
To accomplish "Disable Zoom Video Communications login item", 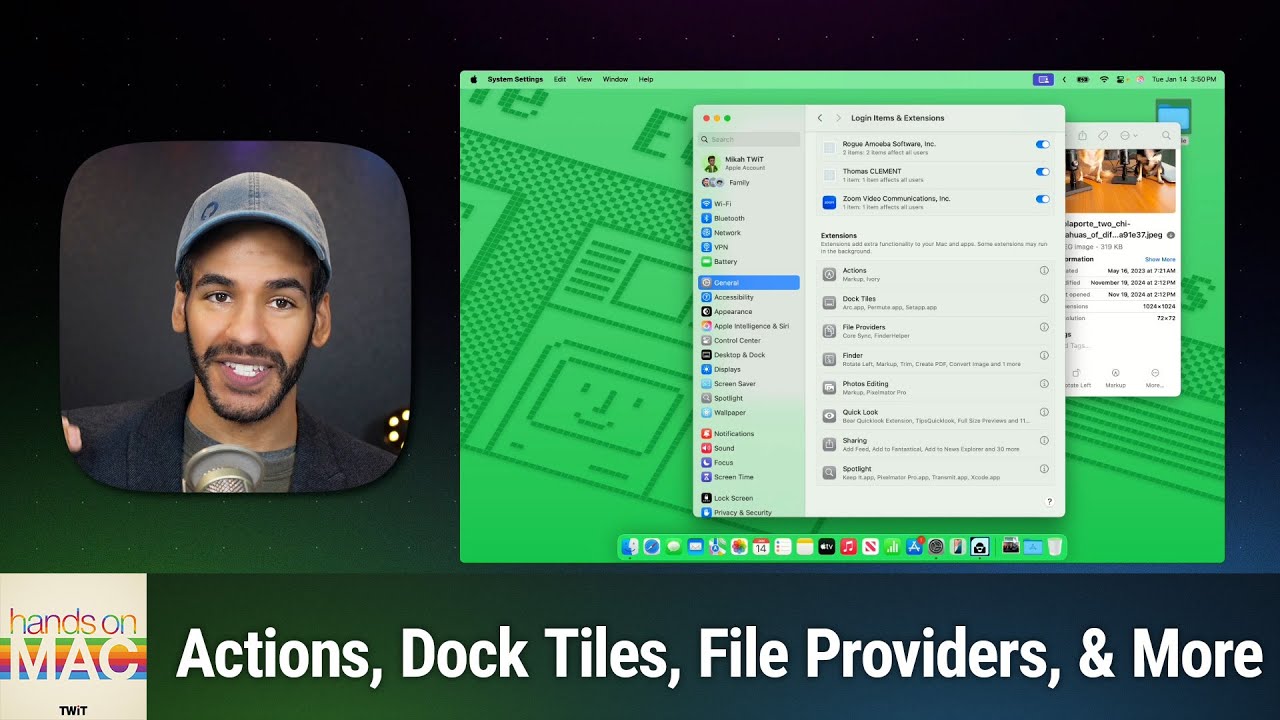I will click(1043, 199).
